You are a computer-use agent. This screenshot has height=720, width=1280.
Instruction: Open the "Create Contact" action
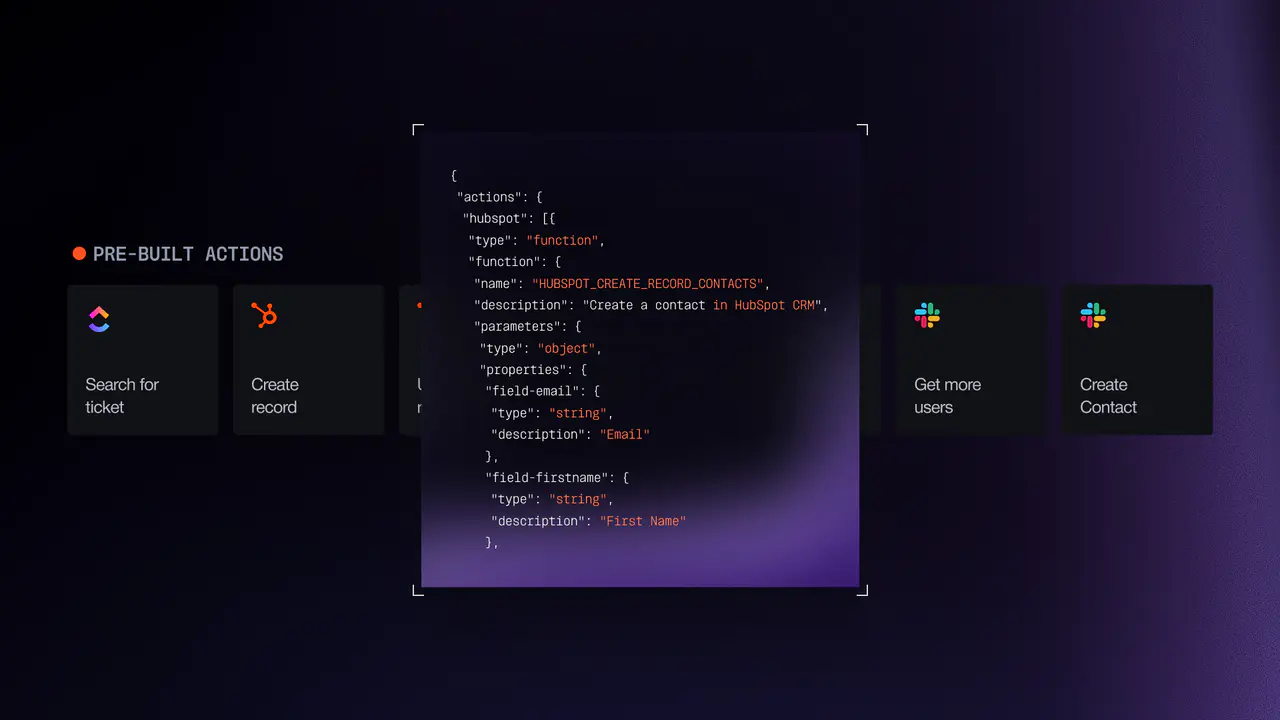click(x=1138, y=360)
